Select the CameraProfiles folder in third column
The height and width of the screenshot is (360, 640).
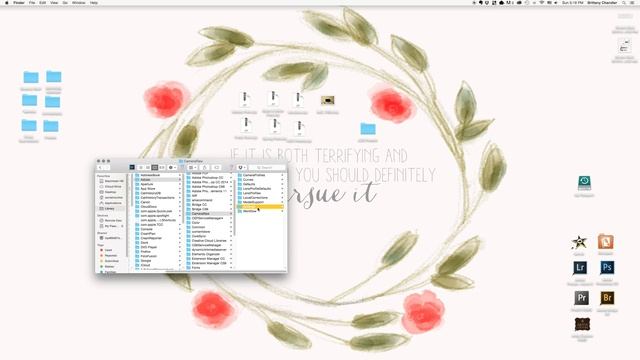tap(260, 175)
